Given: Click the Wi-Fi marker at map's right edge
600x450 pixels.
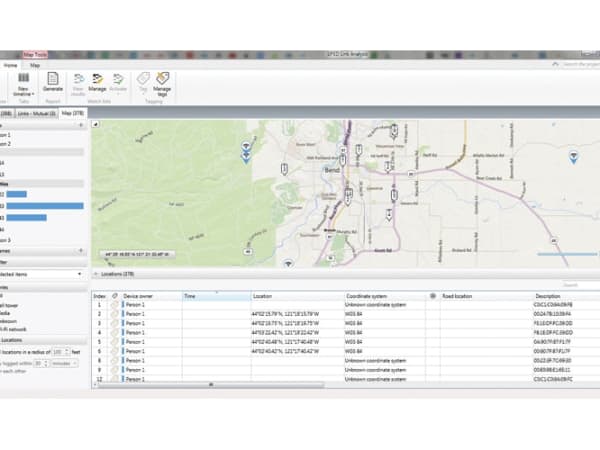Looking at the screenshot, I should pos(573,157).
